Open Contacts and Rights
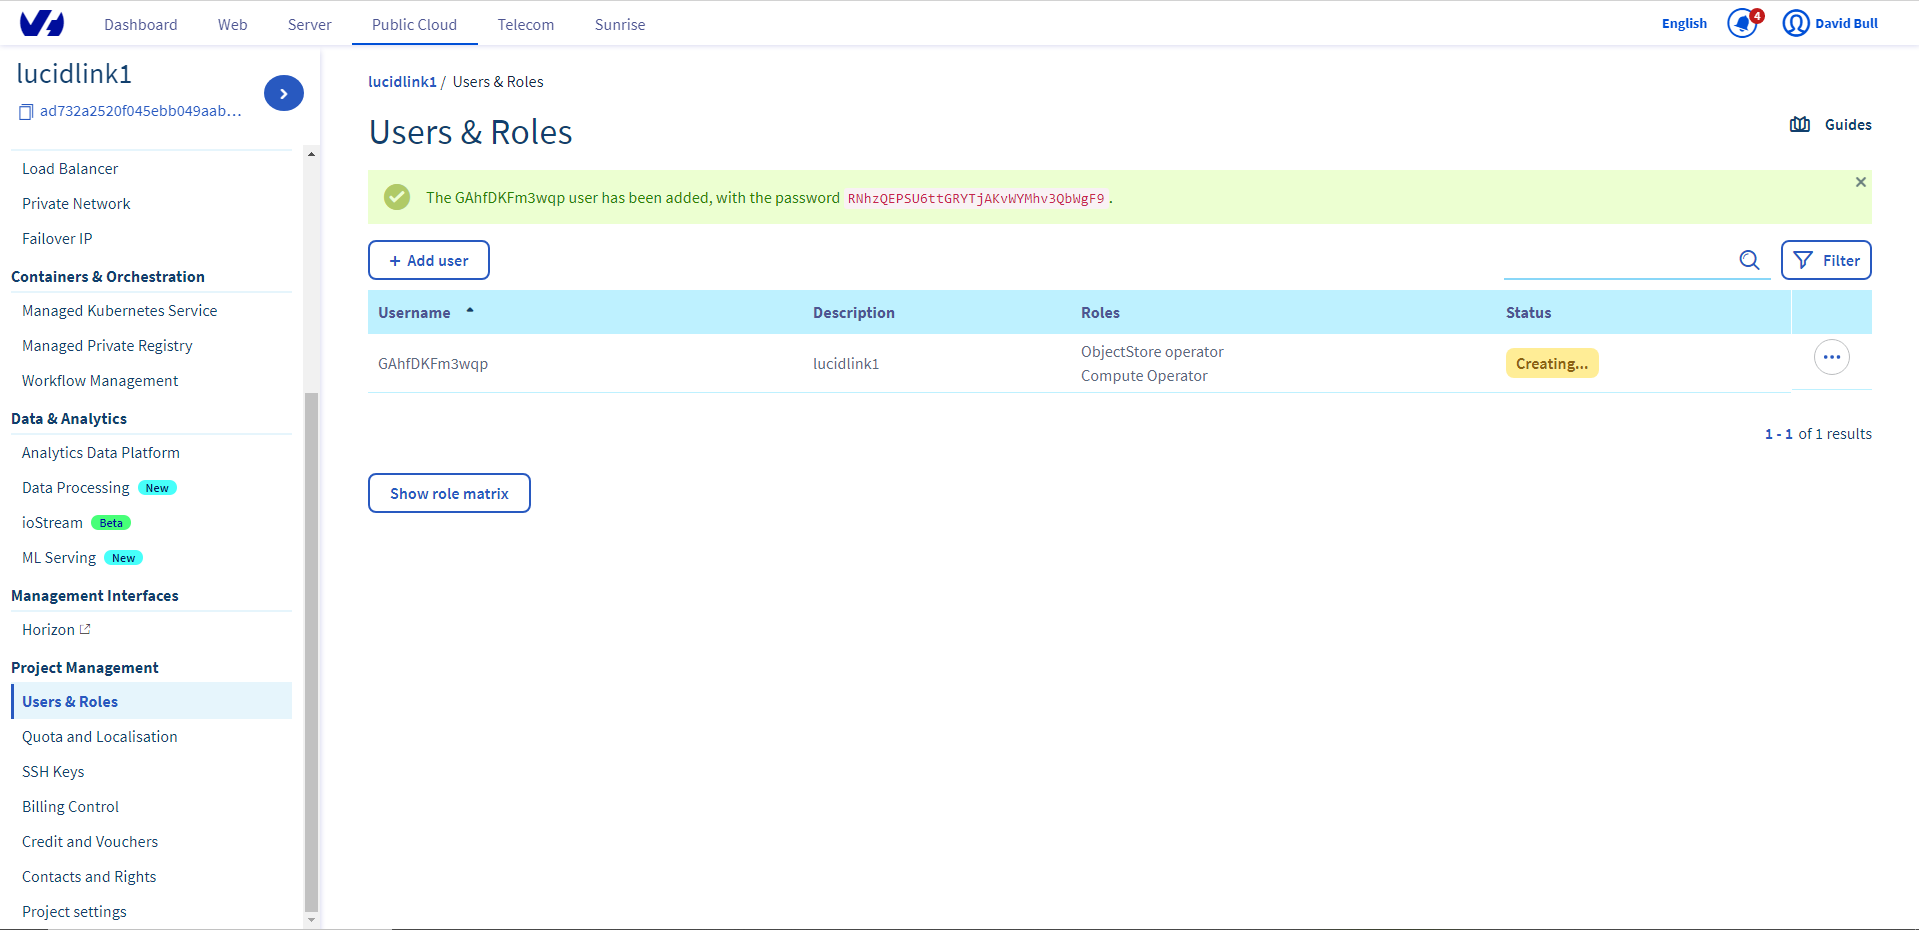 click(89, 877)
